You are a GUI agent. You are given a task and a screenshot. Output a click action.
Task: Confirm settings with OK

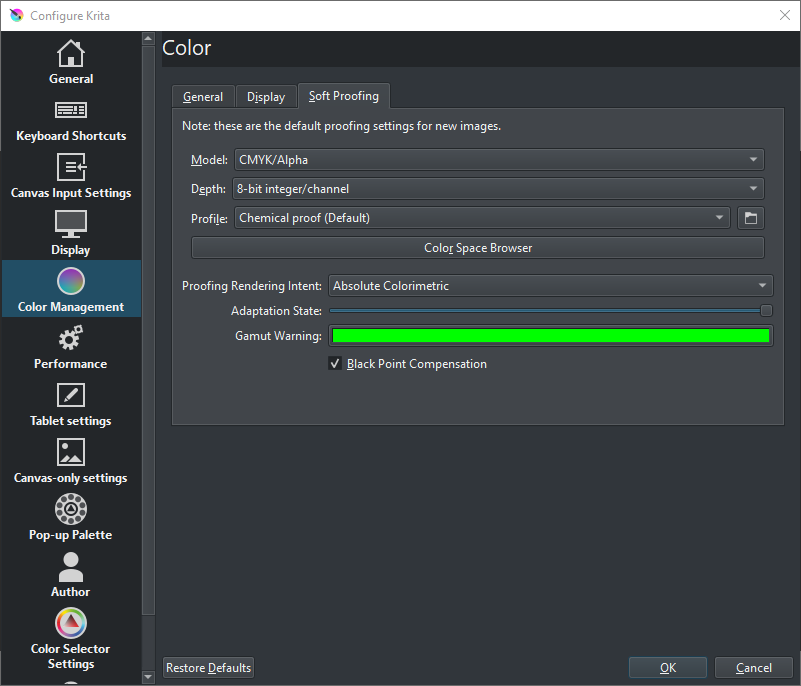(668, 668)
